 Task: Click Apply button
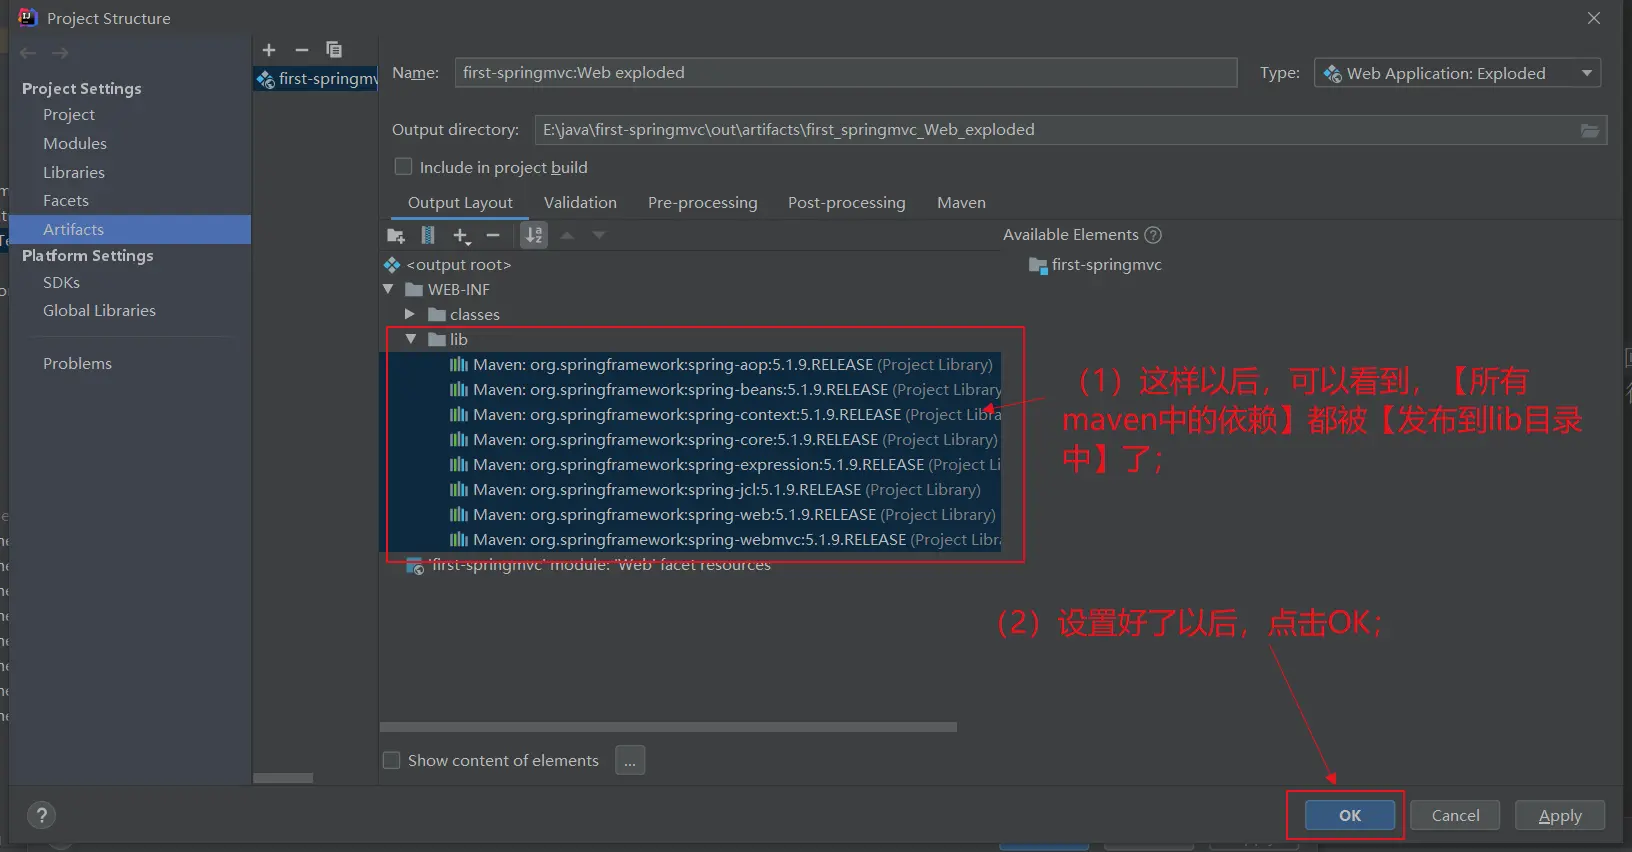1560,816
